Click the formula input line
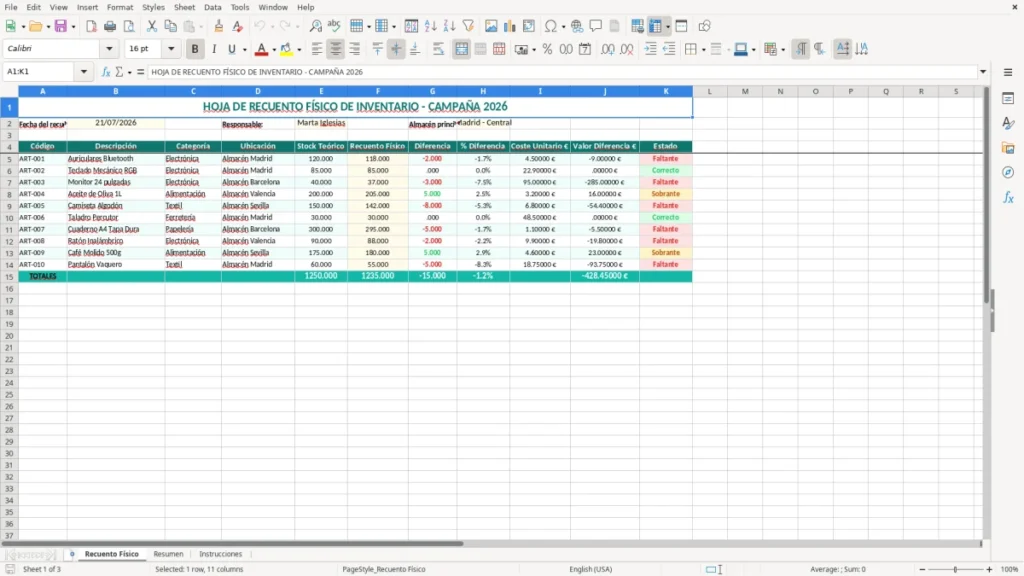 [x=562, y=72]
